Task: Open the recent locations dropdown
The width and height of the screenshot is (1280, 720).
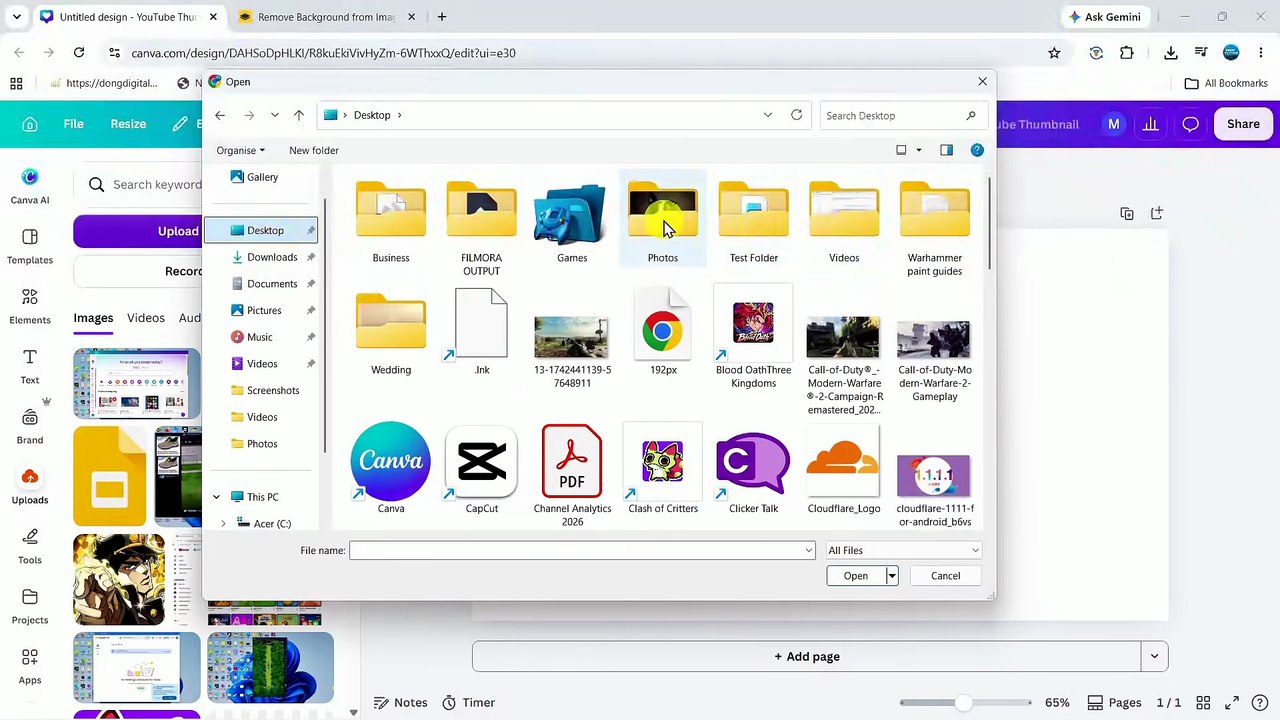Action: tap(274, 115)
